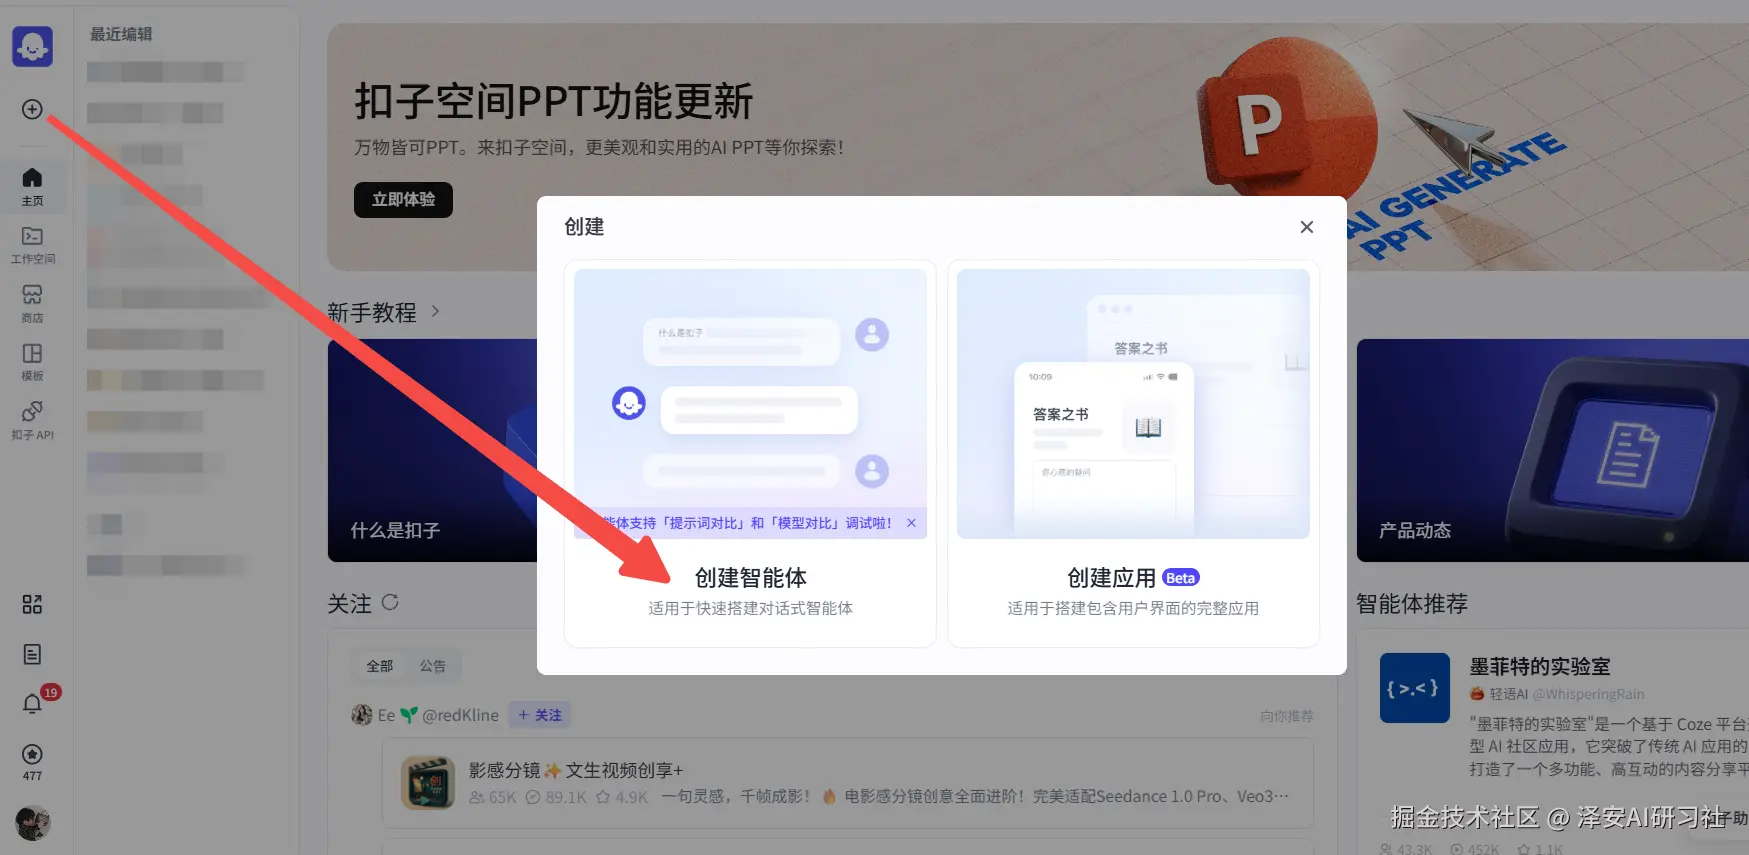The width and height of the screenshot is (1749, 855).
Task: Follow Ee @redKline with 关注 button
Action: [540, 715]
